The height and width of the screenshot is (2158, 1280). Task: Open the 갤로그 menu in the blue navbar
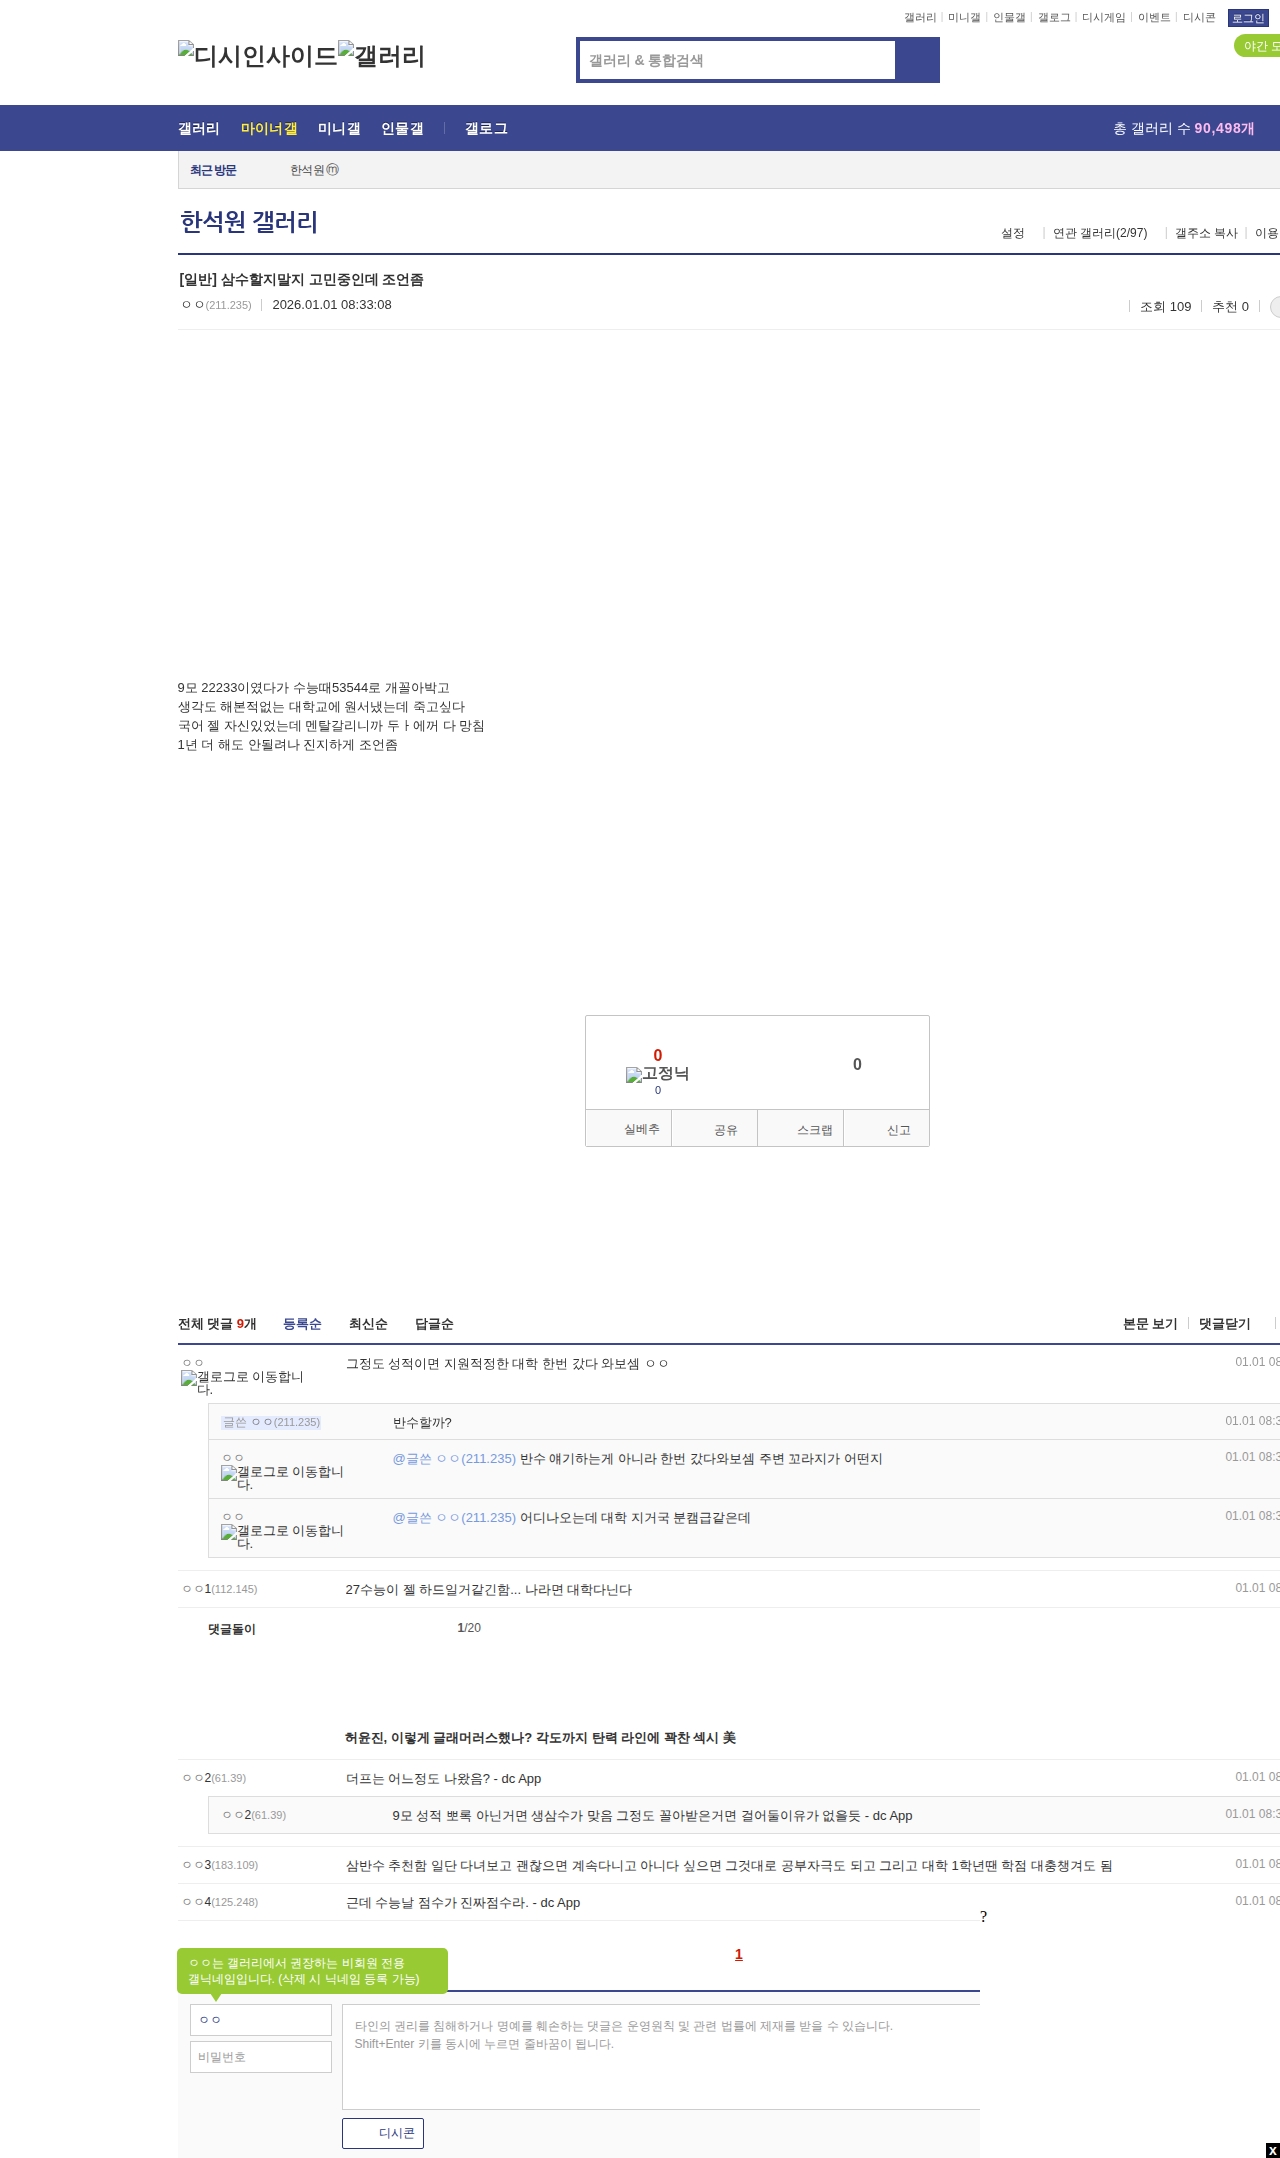[x=486, y=129]
